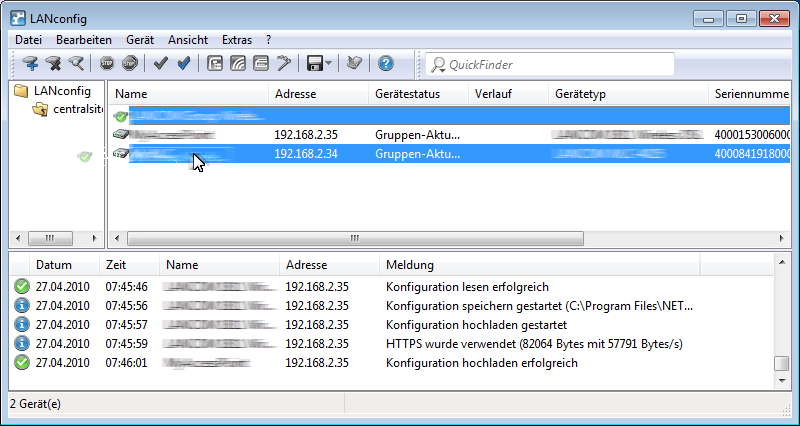Open the dropdown arrow beside the save icon
Image resolution: width=800 pixels, height=426 pixels.
(329, 64)
